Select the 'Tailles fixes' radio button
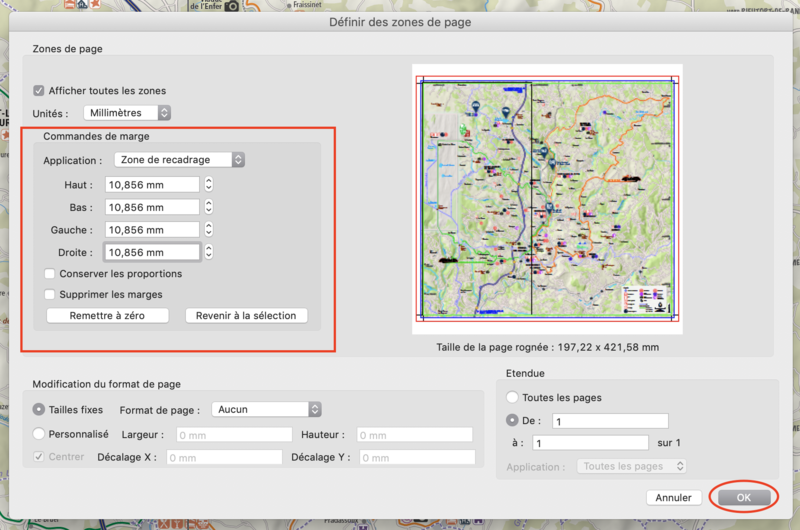Screen dimensions: 800x530 coord(39,409)
